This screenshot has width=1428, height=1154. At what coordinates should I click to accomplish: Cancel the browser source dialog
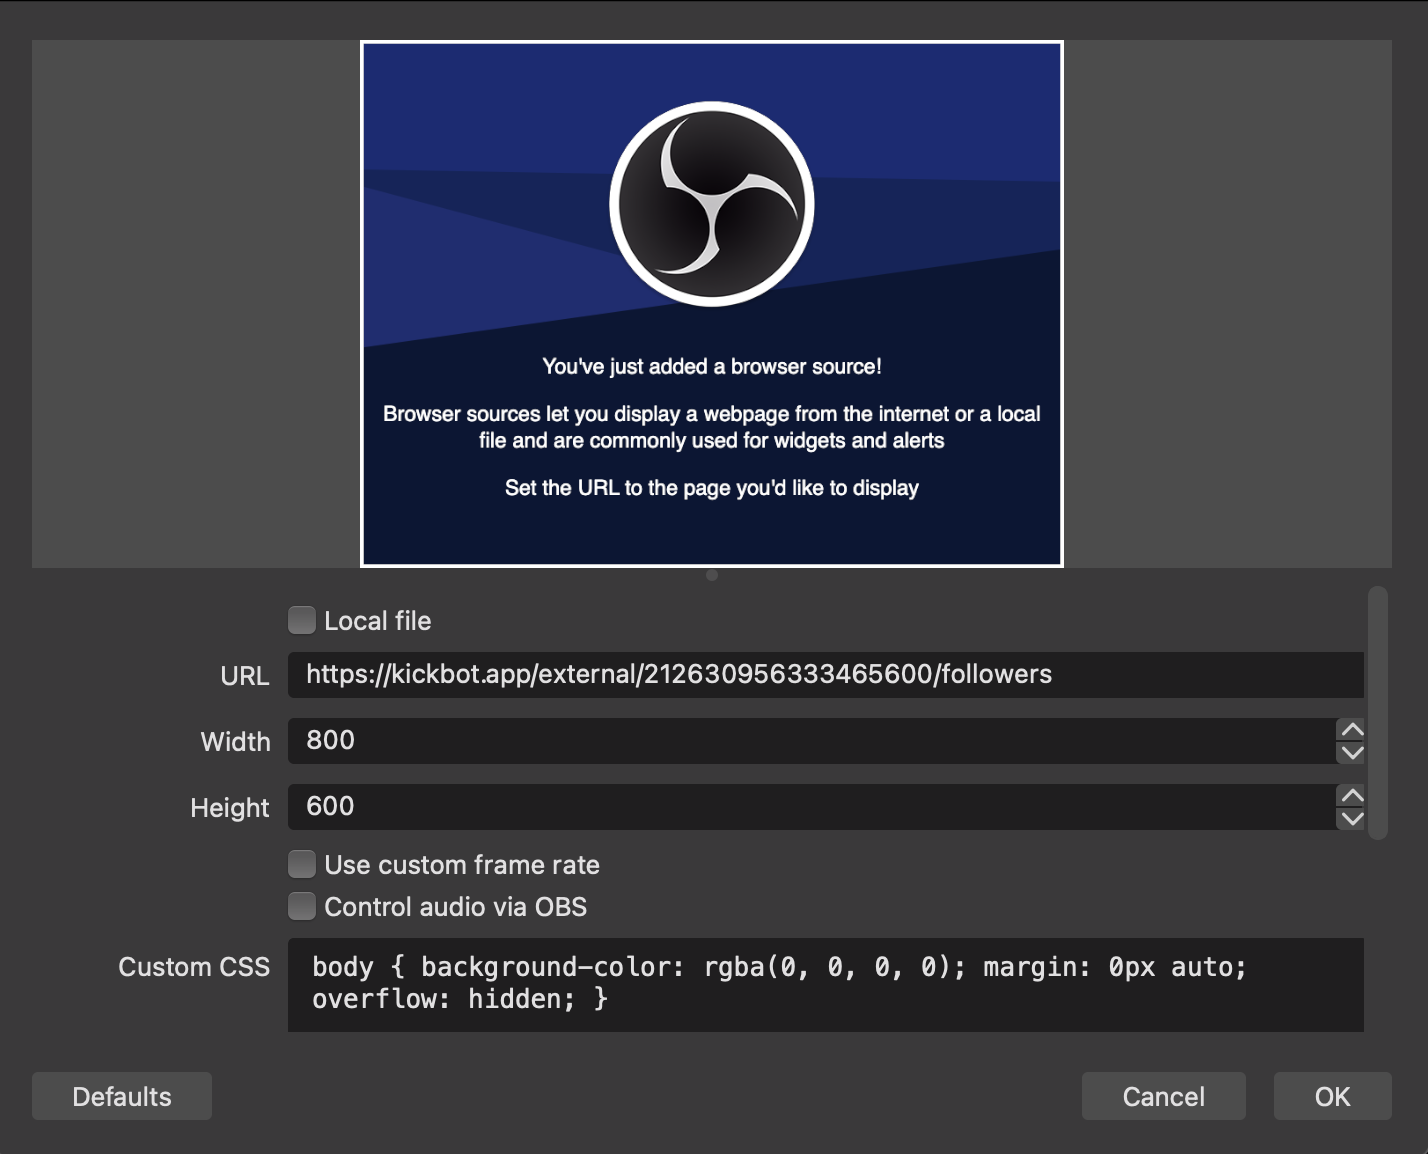(1164, 1096)
